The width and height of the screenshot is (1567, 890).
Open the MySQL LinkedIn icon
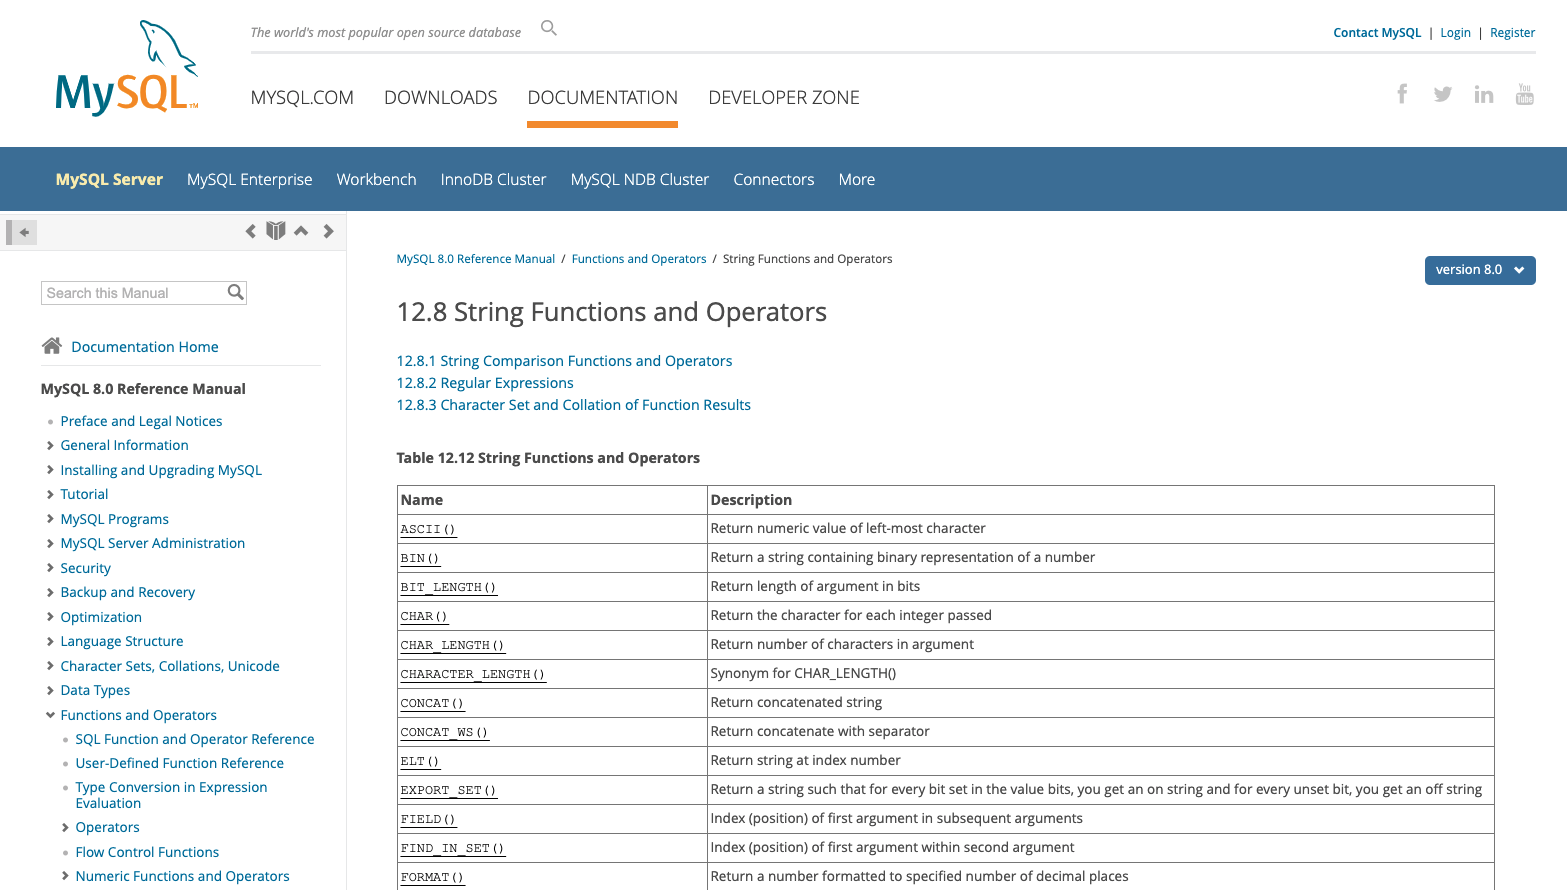tap(1484, 94)
